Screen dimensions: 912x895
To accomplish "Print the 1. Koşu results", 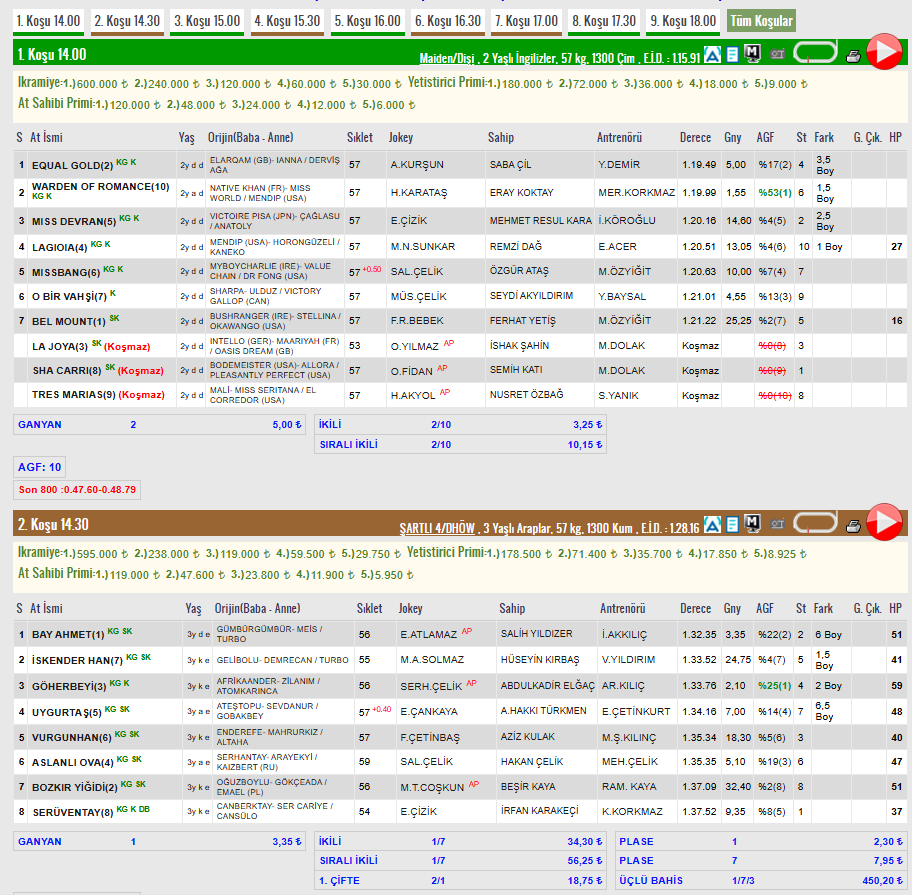I will 853,56.
